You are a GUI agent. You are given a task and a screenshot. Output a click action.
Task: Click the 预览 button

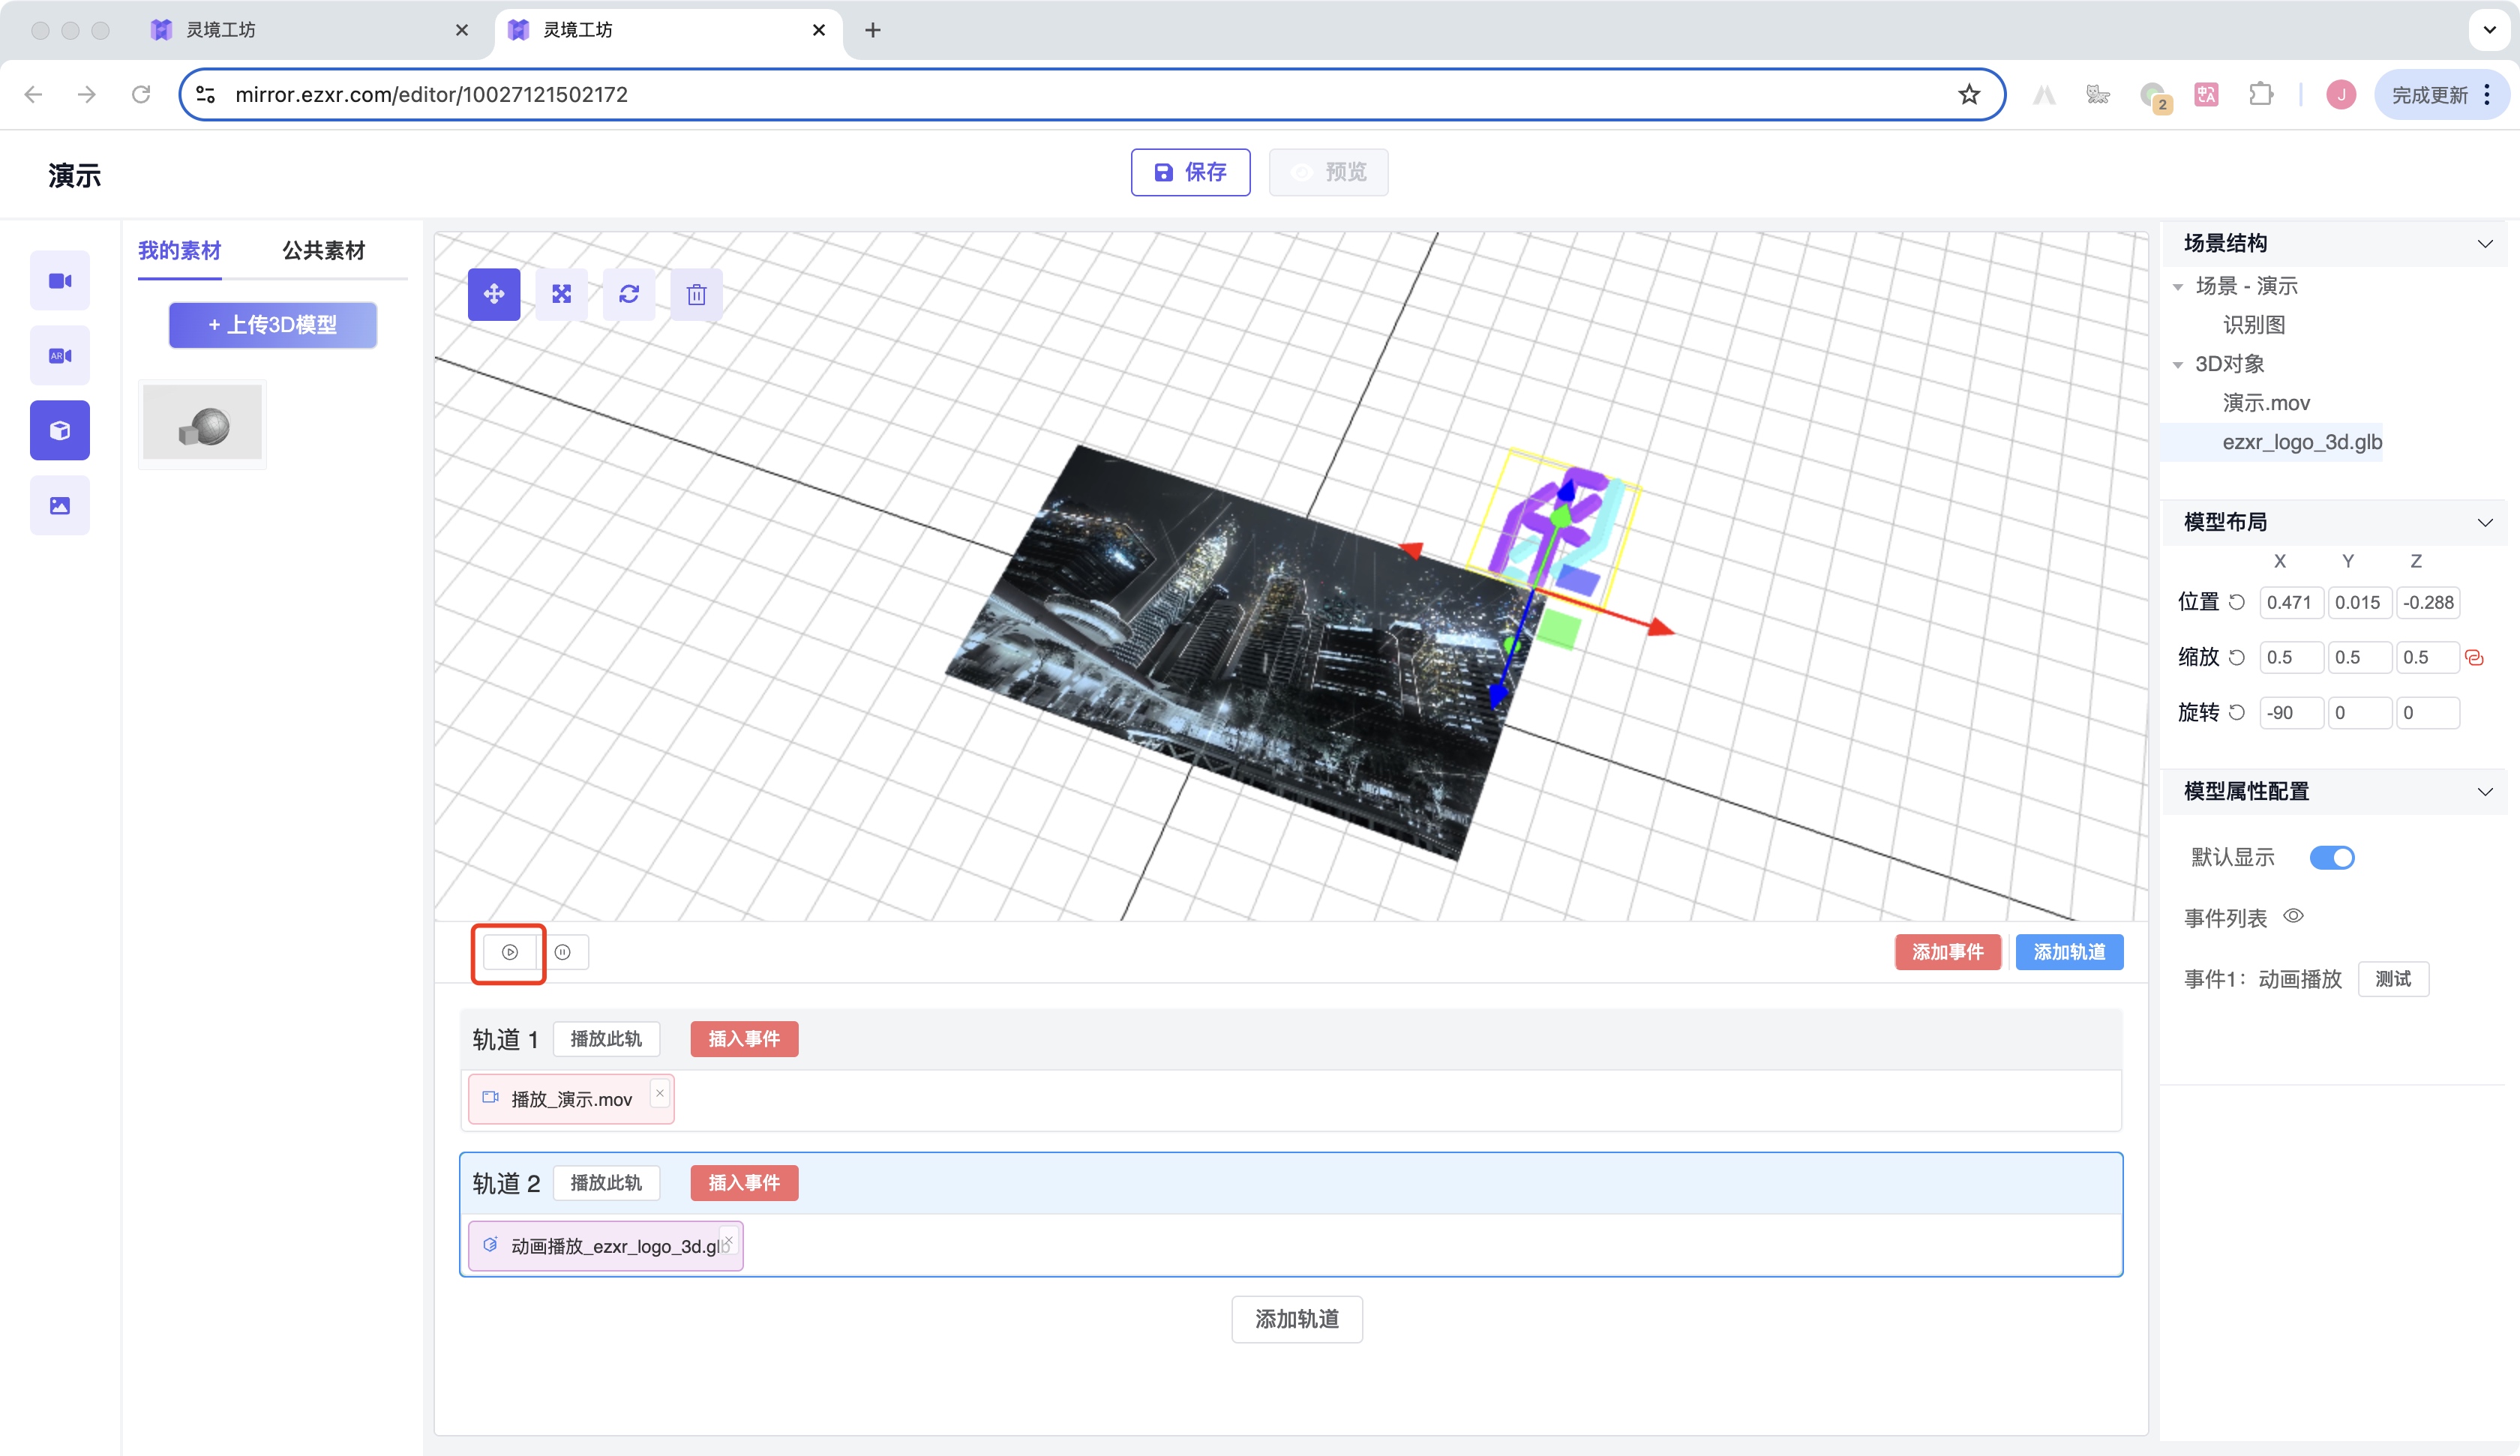click(x=1328, y=172)
